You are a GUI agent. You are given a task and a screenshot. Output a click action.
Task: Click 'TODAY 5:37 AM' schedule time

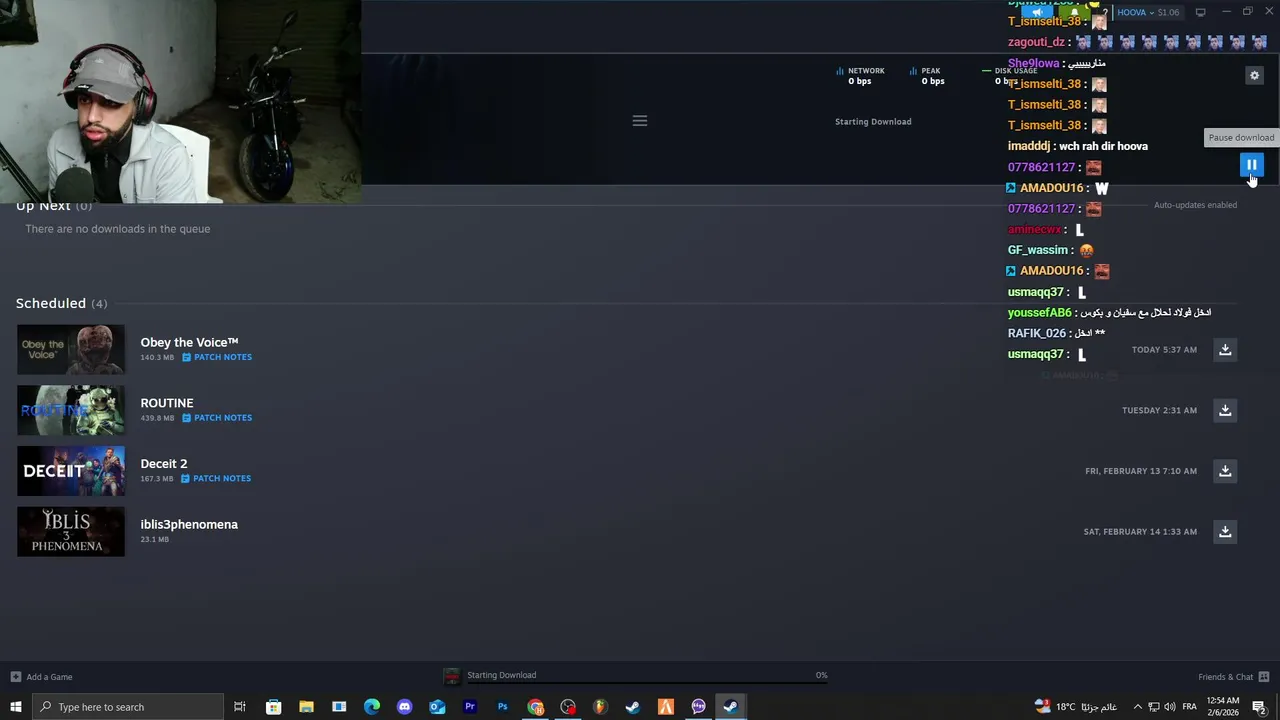[1164, 350]
